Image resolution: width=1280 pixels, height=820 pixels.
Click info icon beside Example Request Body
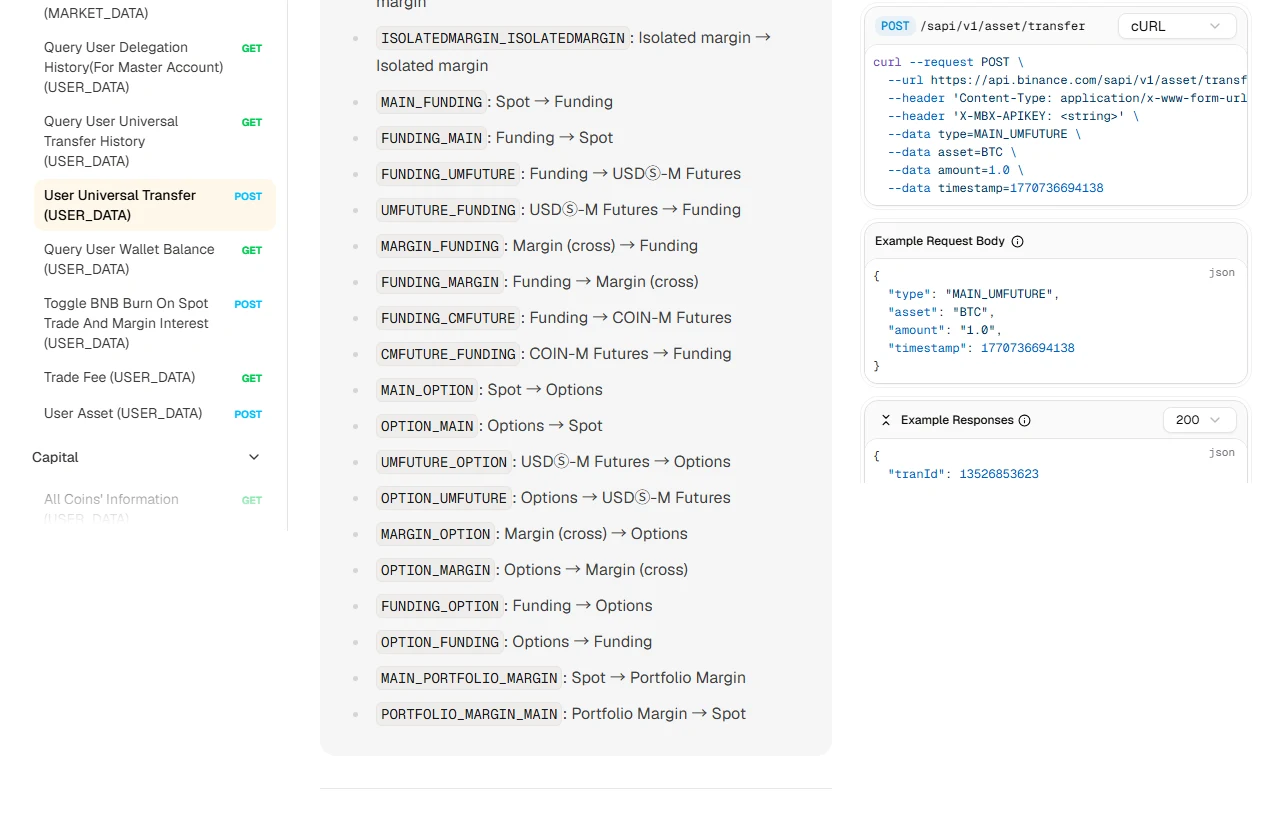pyautogui.click(x=1018, y=241)
